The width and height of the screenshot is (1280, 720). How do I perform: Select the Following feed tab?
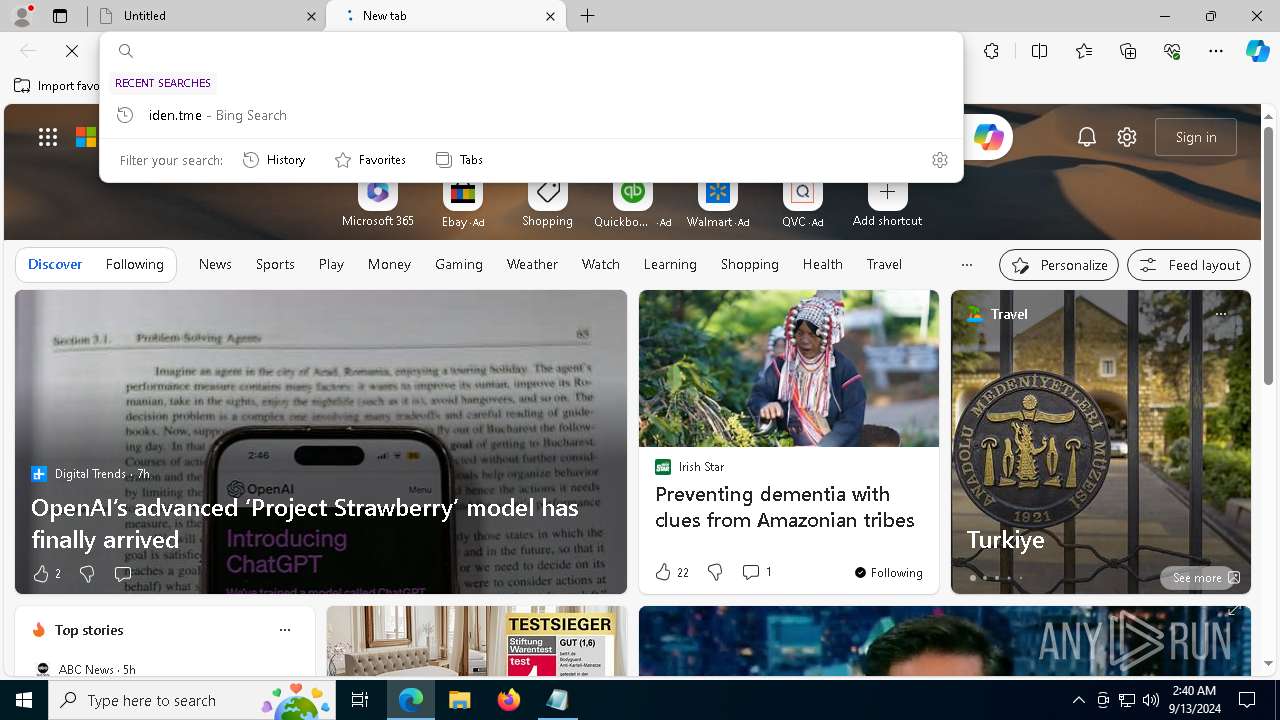(x=134, y=264)
